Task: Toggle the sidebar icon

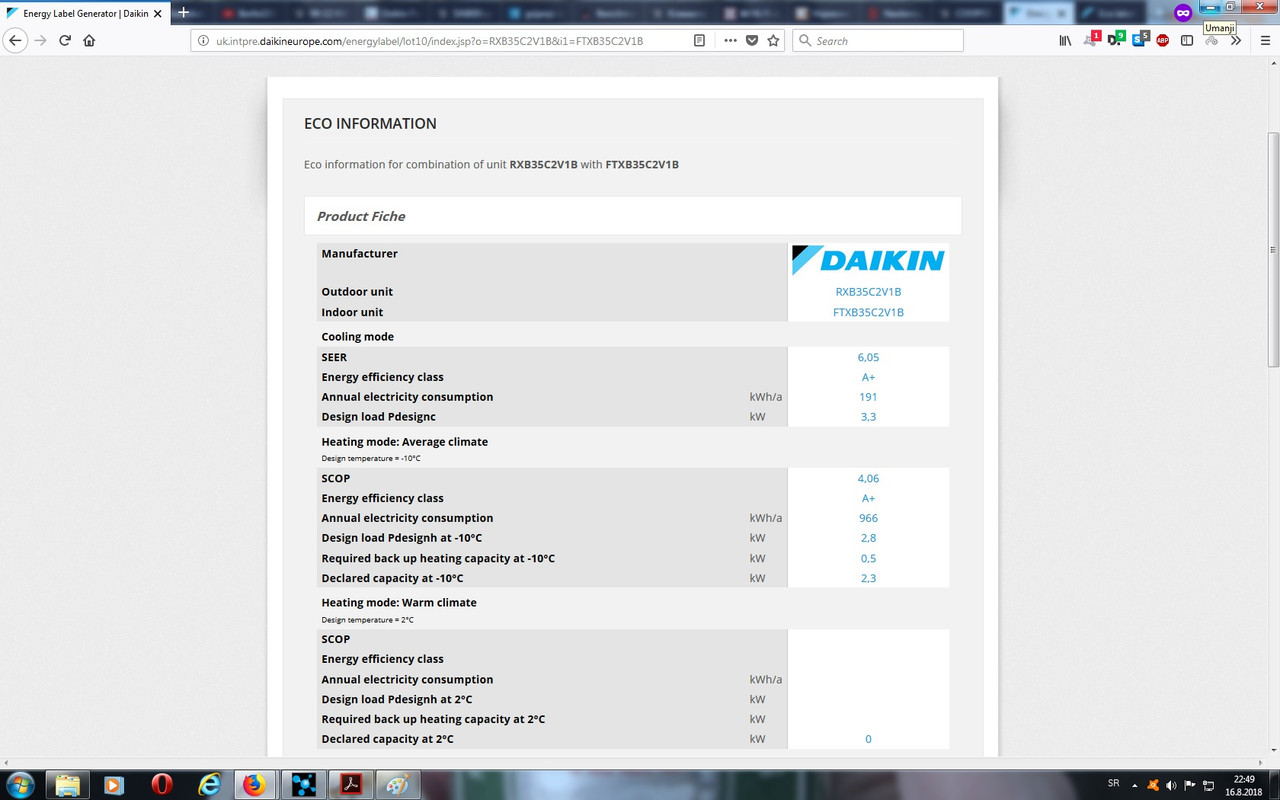Action: click(x=1187, y=41)
